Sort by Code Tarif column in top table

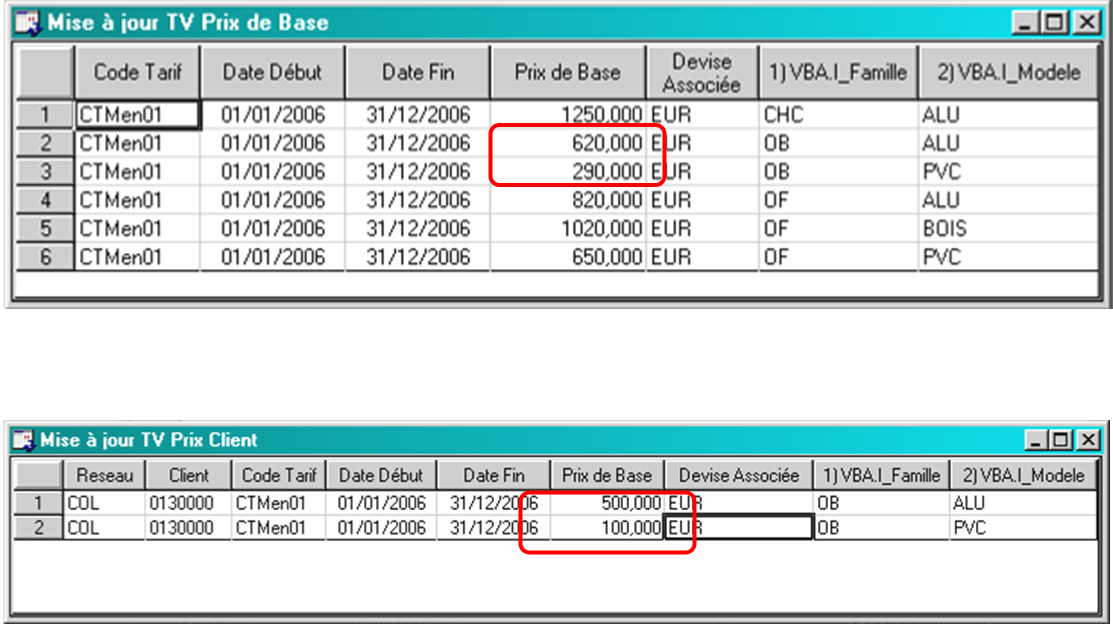137,72
